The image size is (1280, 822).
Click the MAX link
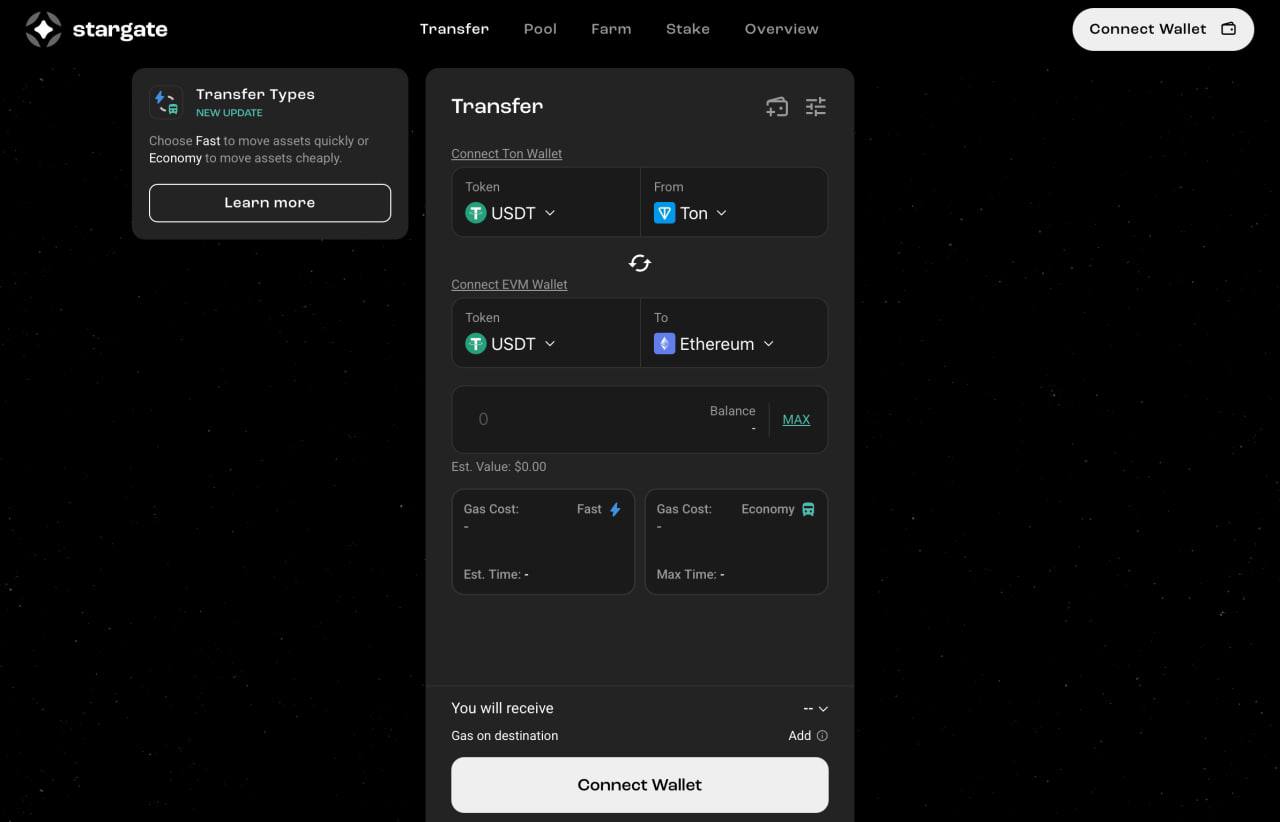pyautogui.click(x=796, y=420)
